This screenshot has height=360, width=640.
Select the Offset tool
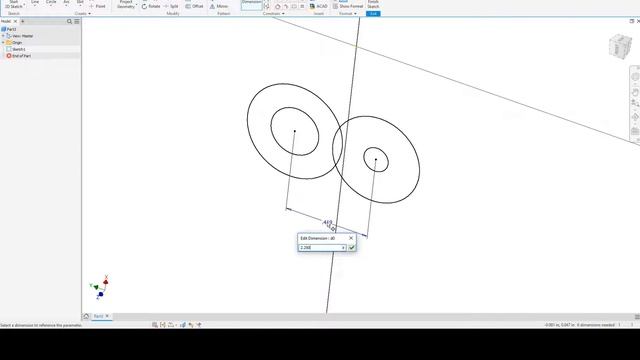(x=194, y=7)
